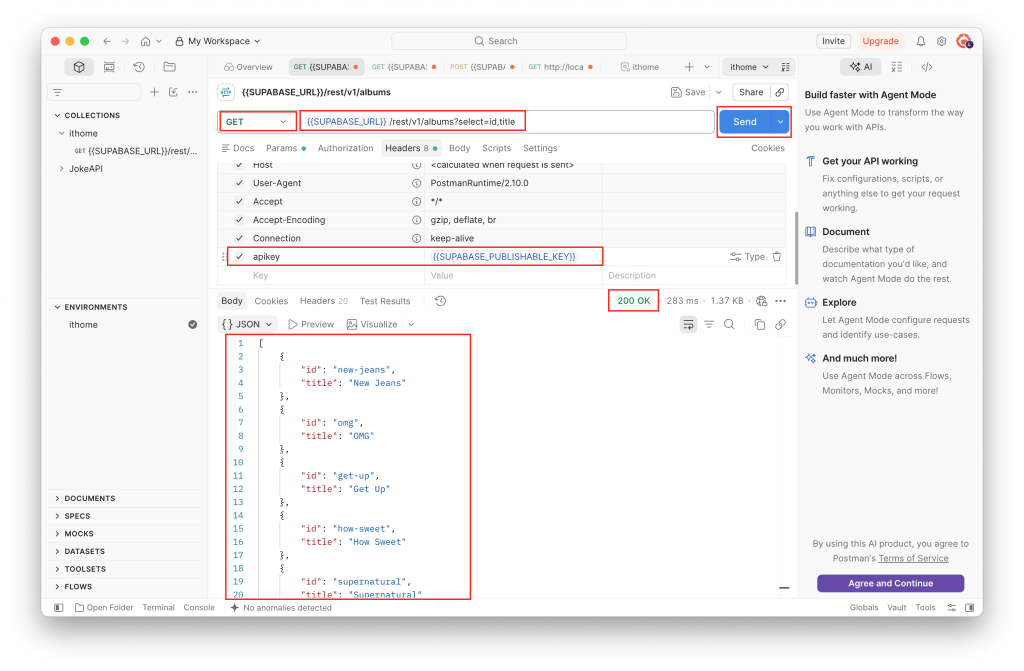
Task: Open the Console in the status bar
Action: (x=199, y=608)
